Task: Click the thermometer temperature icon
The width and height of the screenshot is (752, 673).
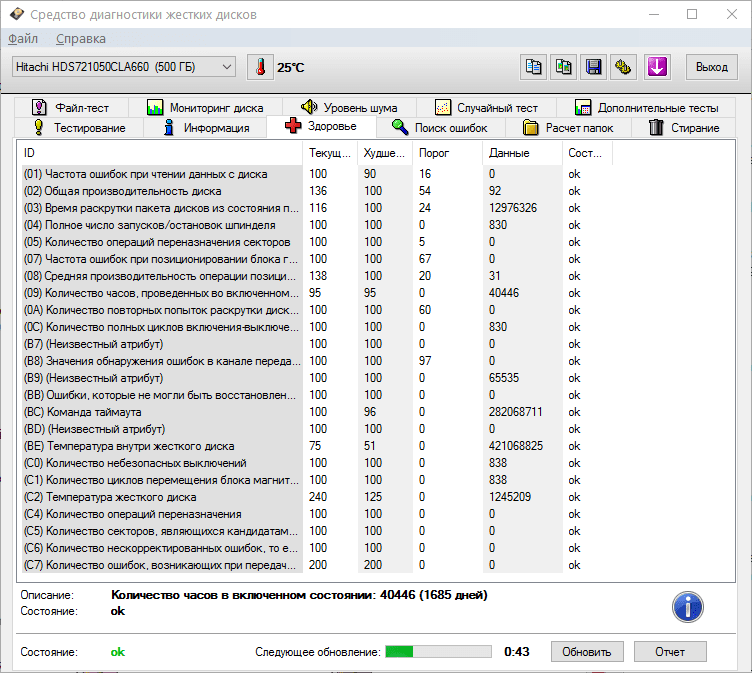Action: pos(260,67)
